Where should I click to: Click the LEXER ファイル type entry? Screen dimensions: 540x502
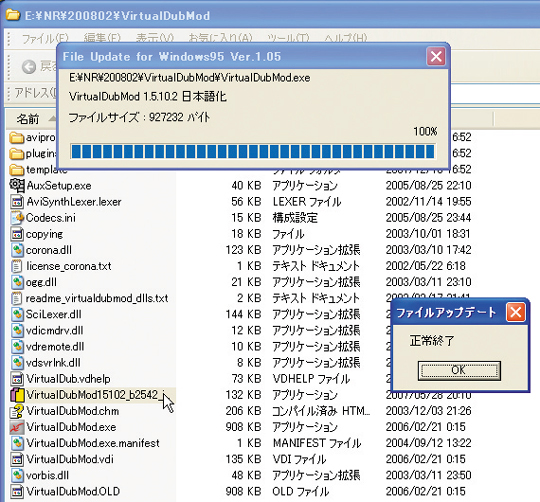pyautogui.click(x=307, y=202)
